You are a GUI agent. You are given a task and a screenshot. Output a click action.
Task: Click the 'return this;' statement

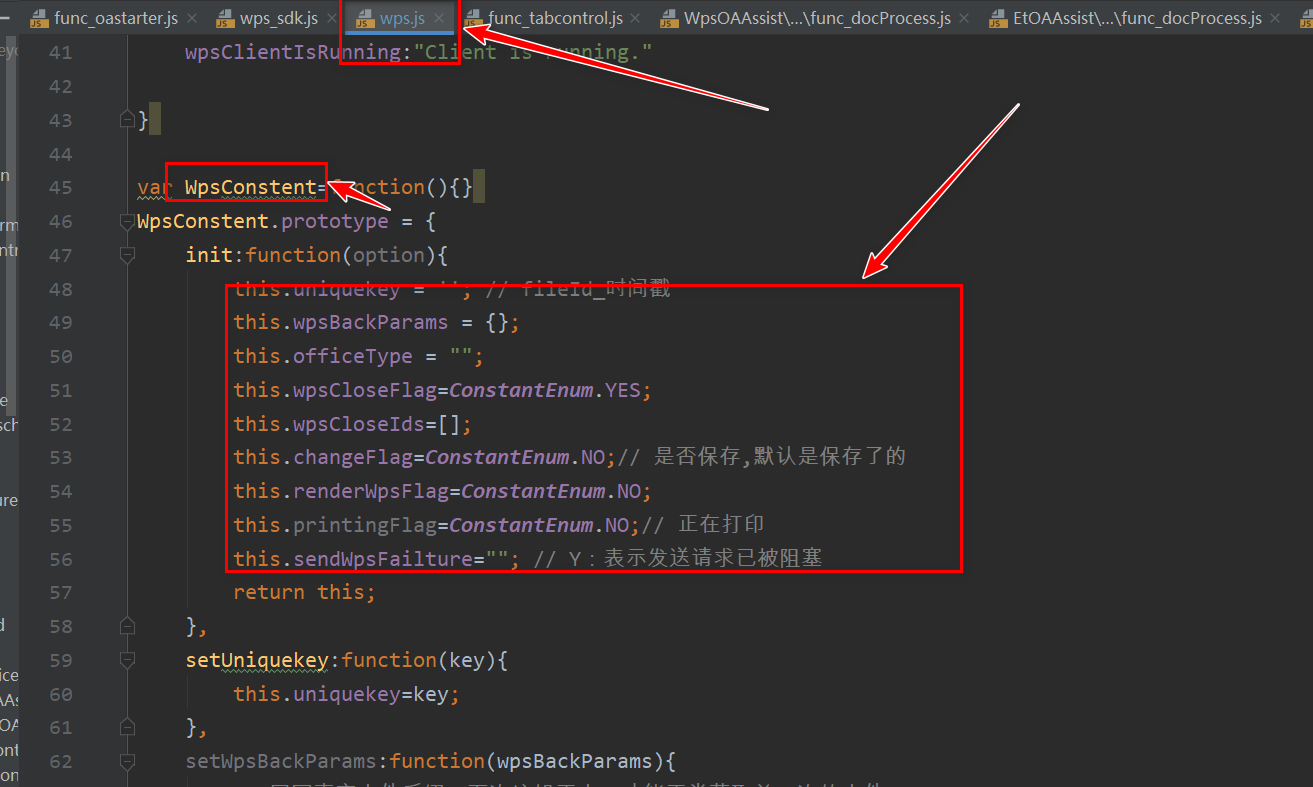tap(305, 592)
